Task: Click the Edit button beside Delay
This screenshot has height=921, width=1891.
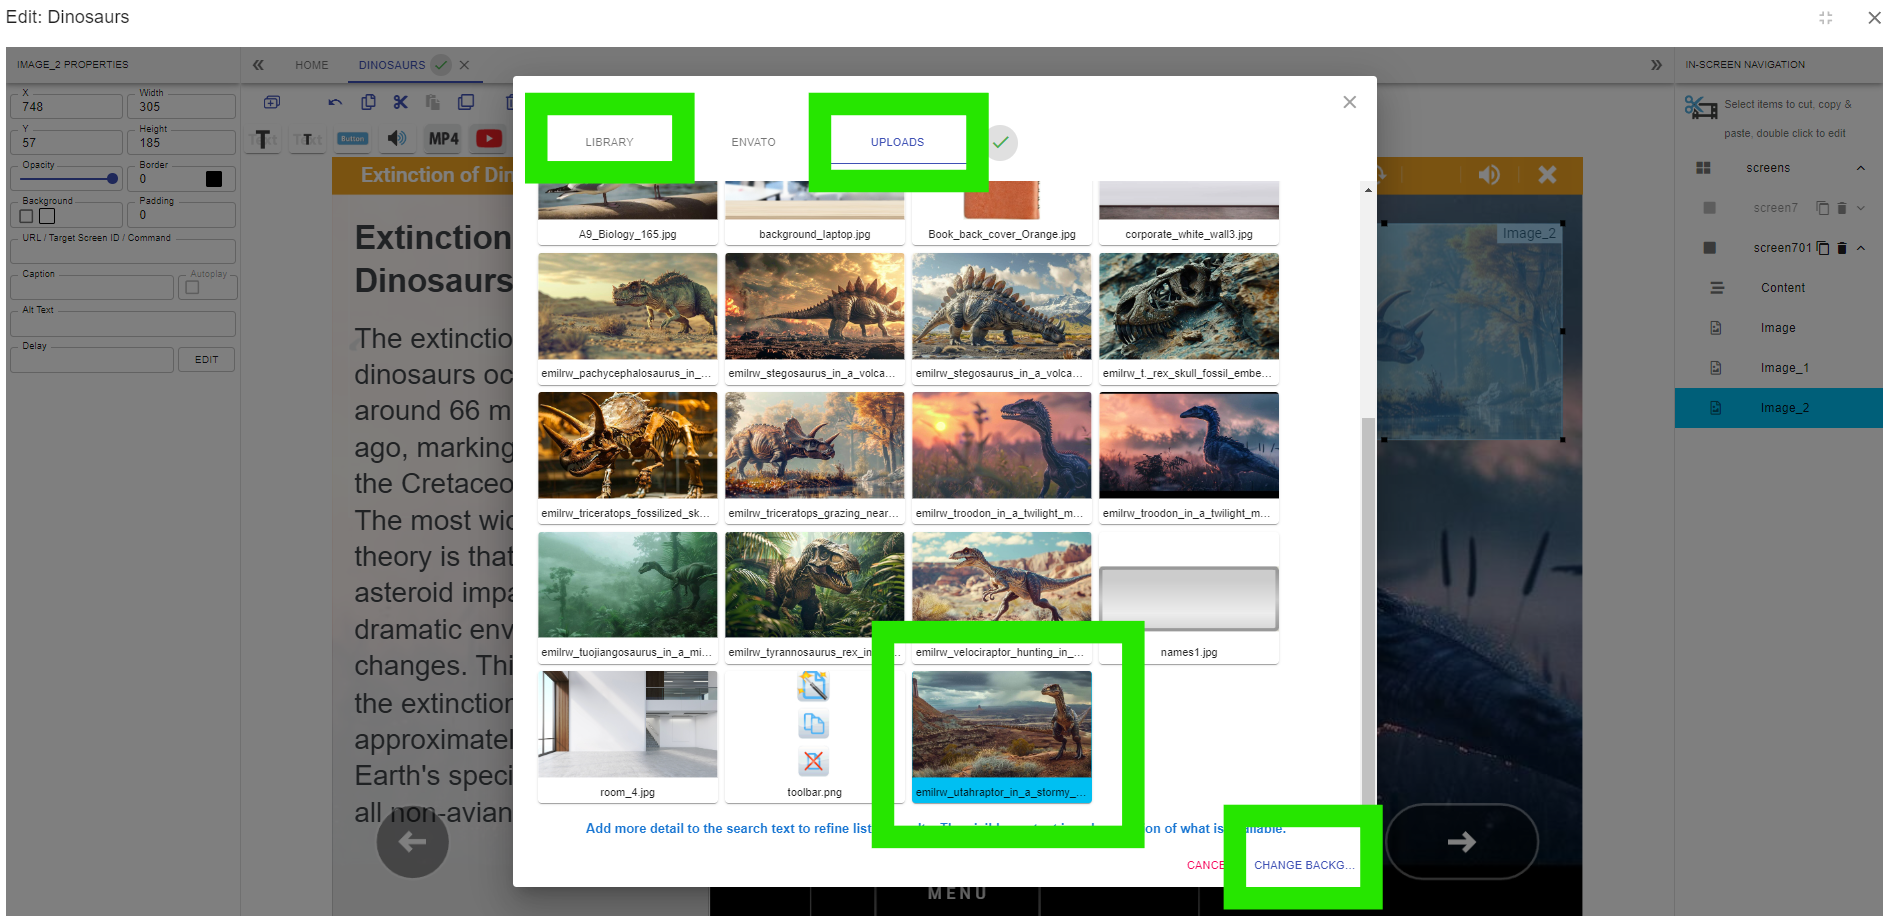Action: point(206,360)
